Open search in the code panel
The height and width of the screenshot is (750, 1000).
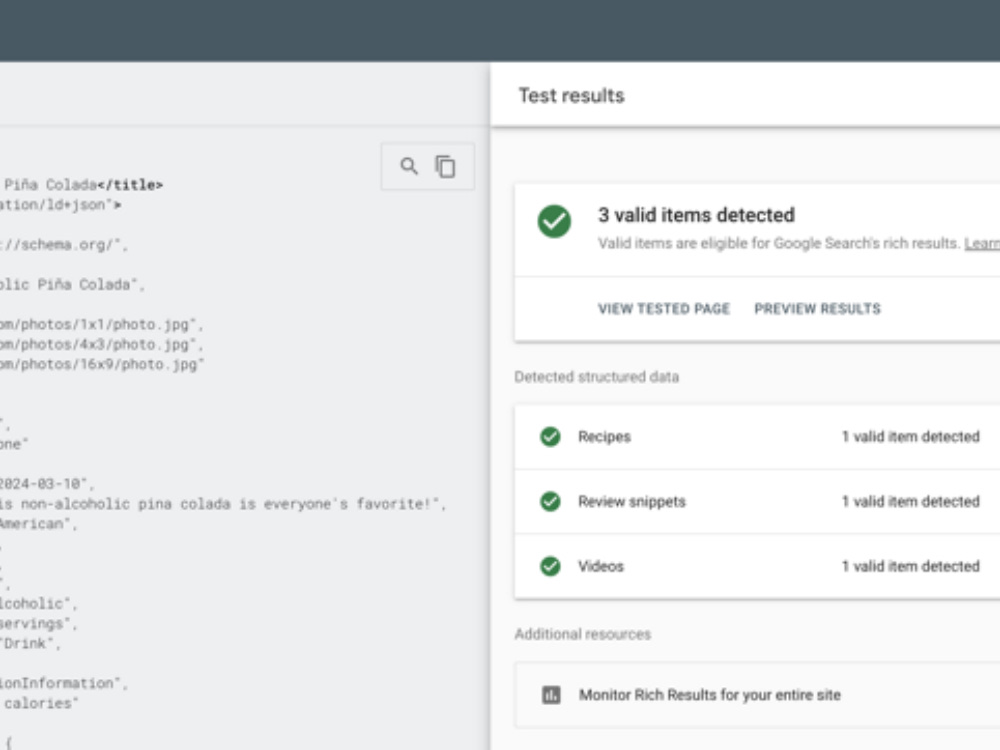[409, 166]
